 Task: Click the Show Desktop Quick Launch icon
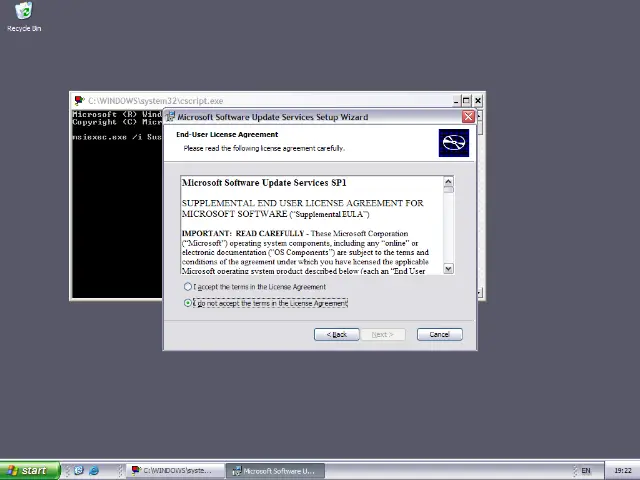pos(78,470)
